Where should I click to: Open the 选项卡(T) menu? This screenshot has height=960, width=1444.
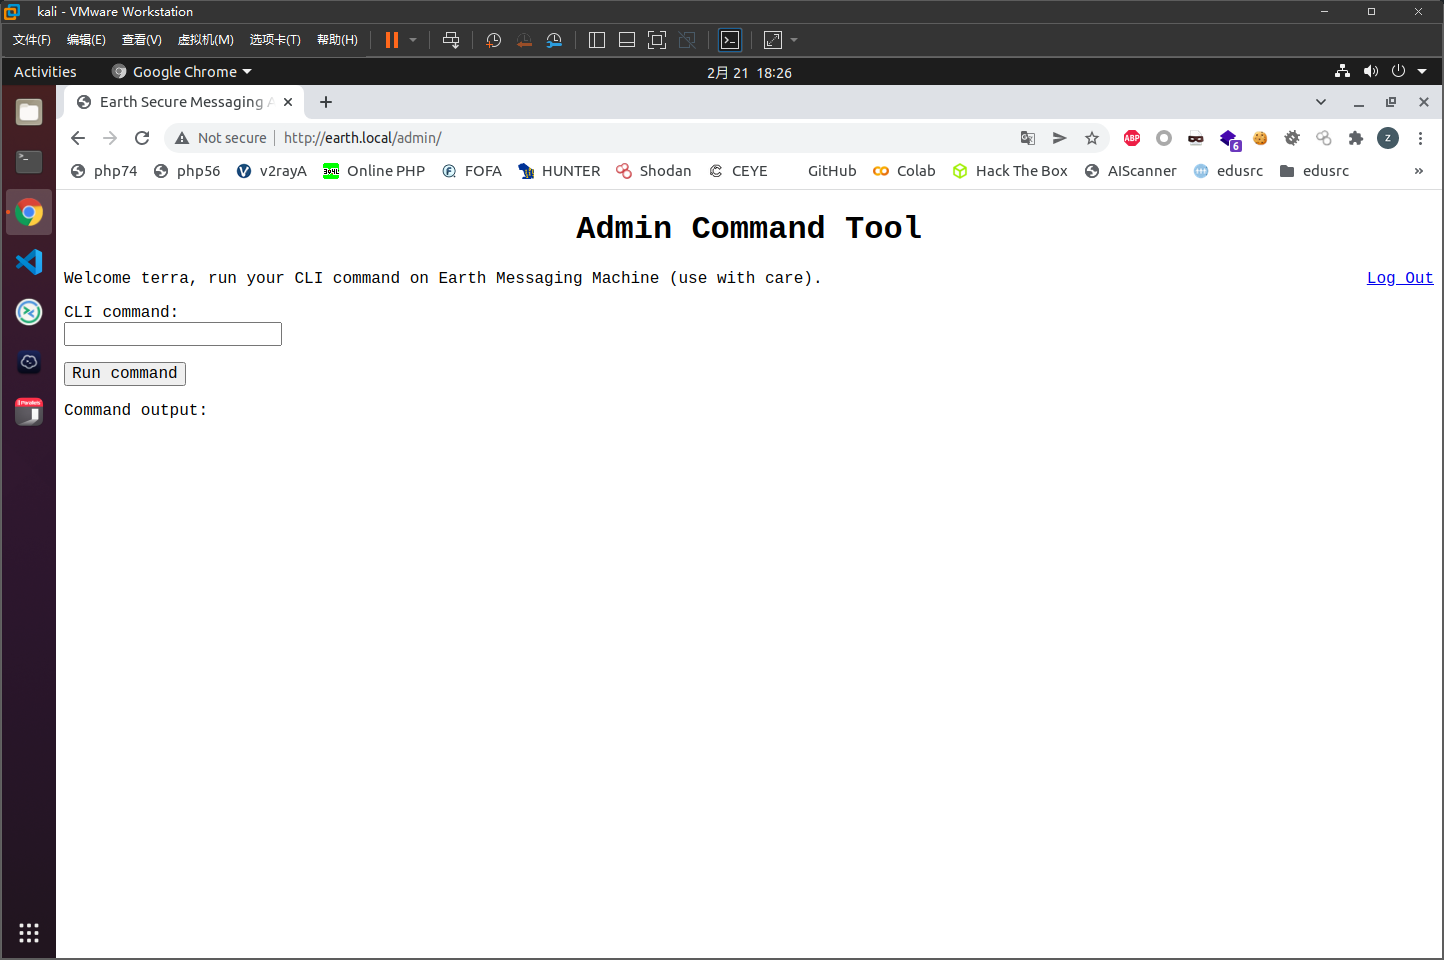click(275, 40)
